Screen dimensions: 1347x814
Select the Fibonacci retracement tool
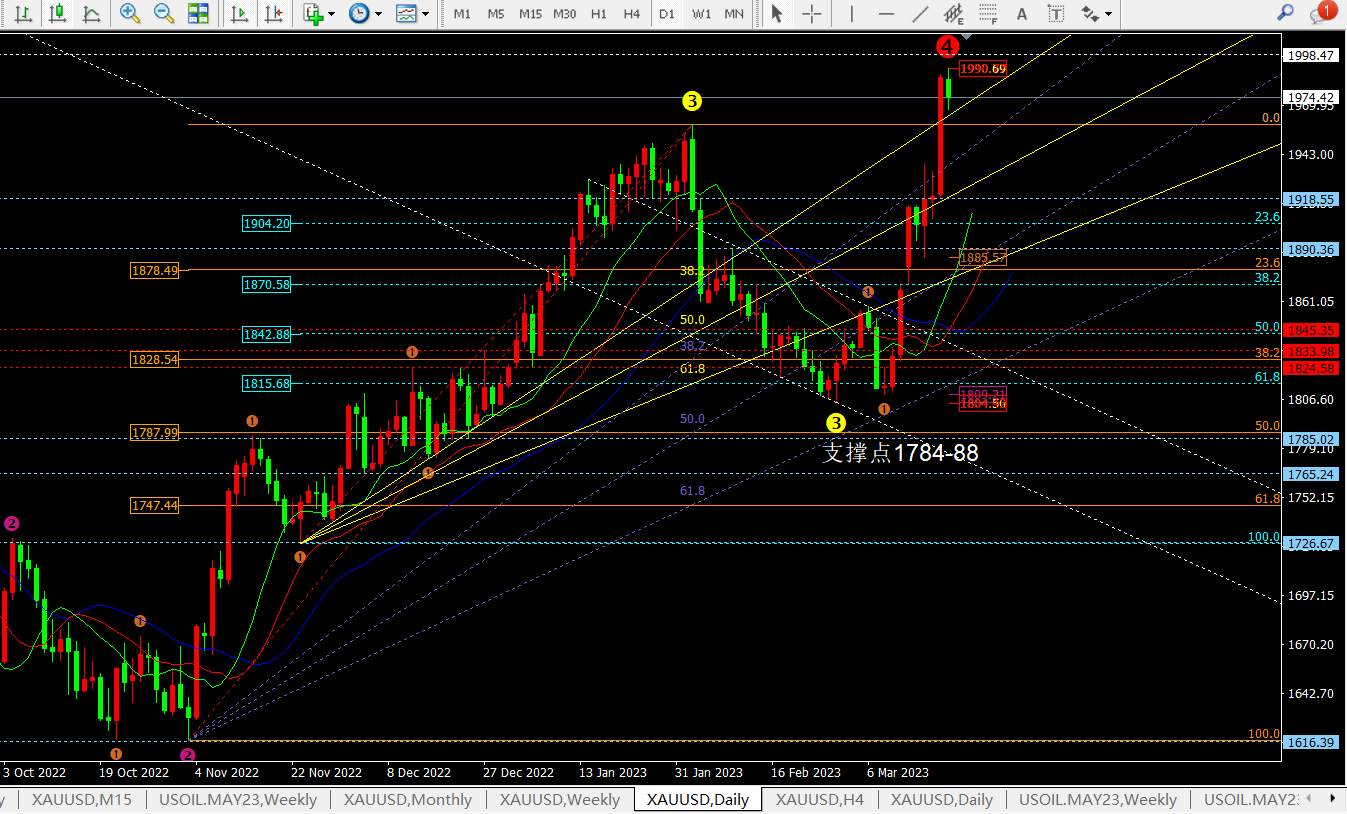pyautogui.click(x=988, y=14)
